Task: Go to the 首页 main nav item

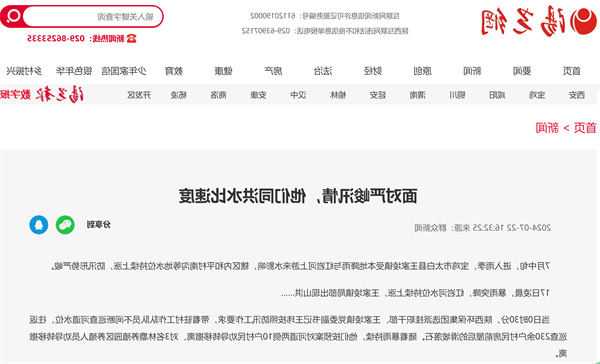Action: pyautogui.click(x=571, y=71)
